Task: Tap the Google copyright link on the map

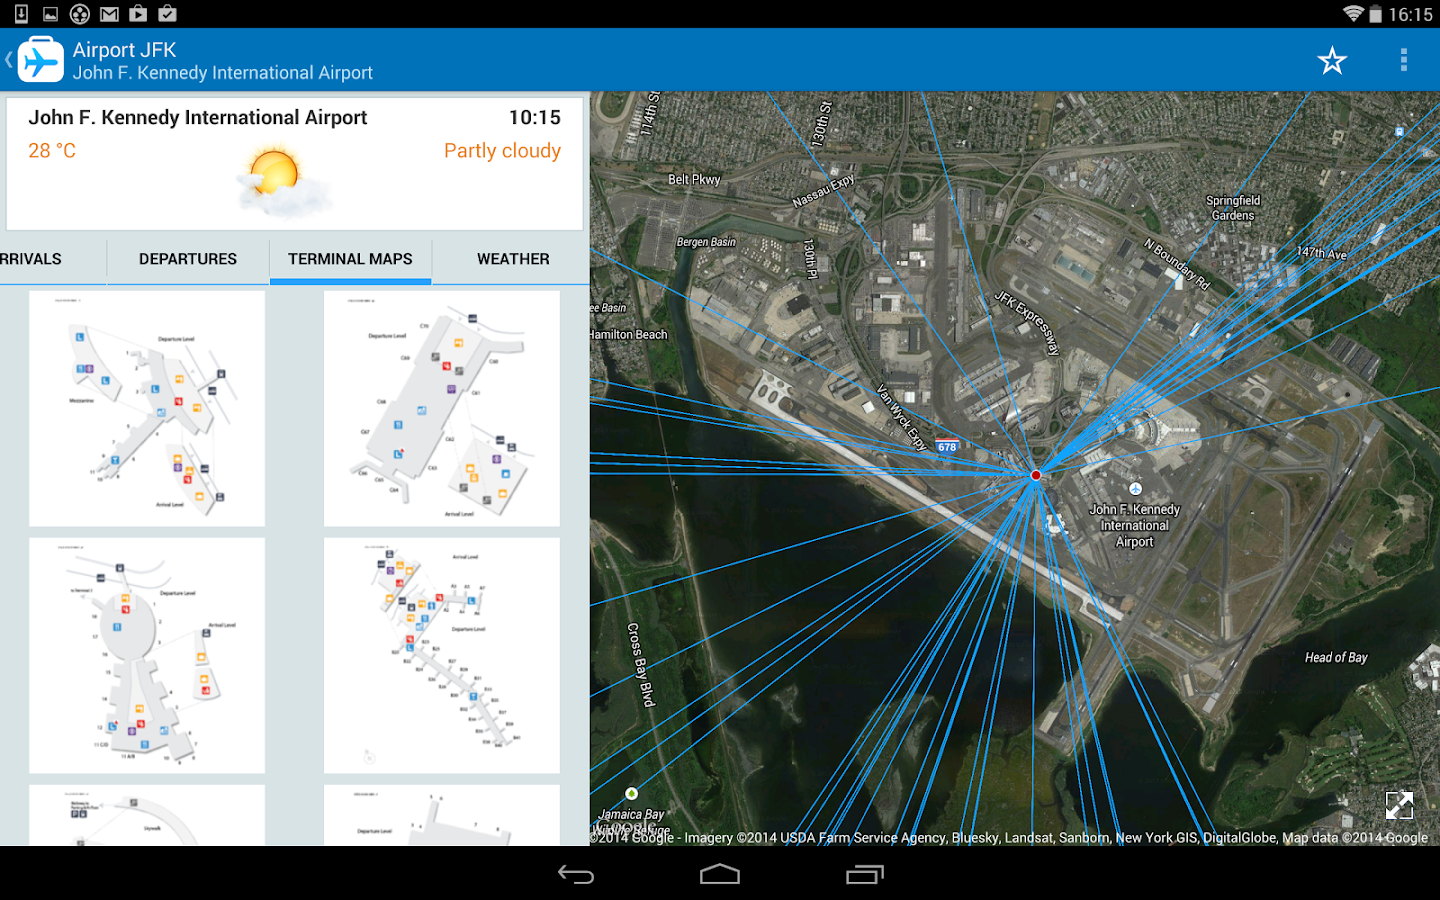Action: tap(650, 838)
